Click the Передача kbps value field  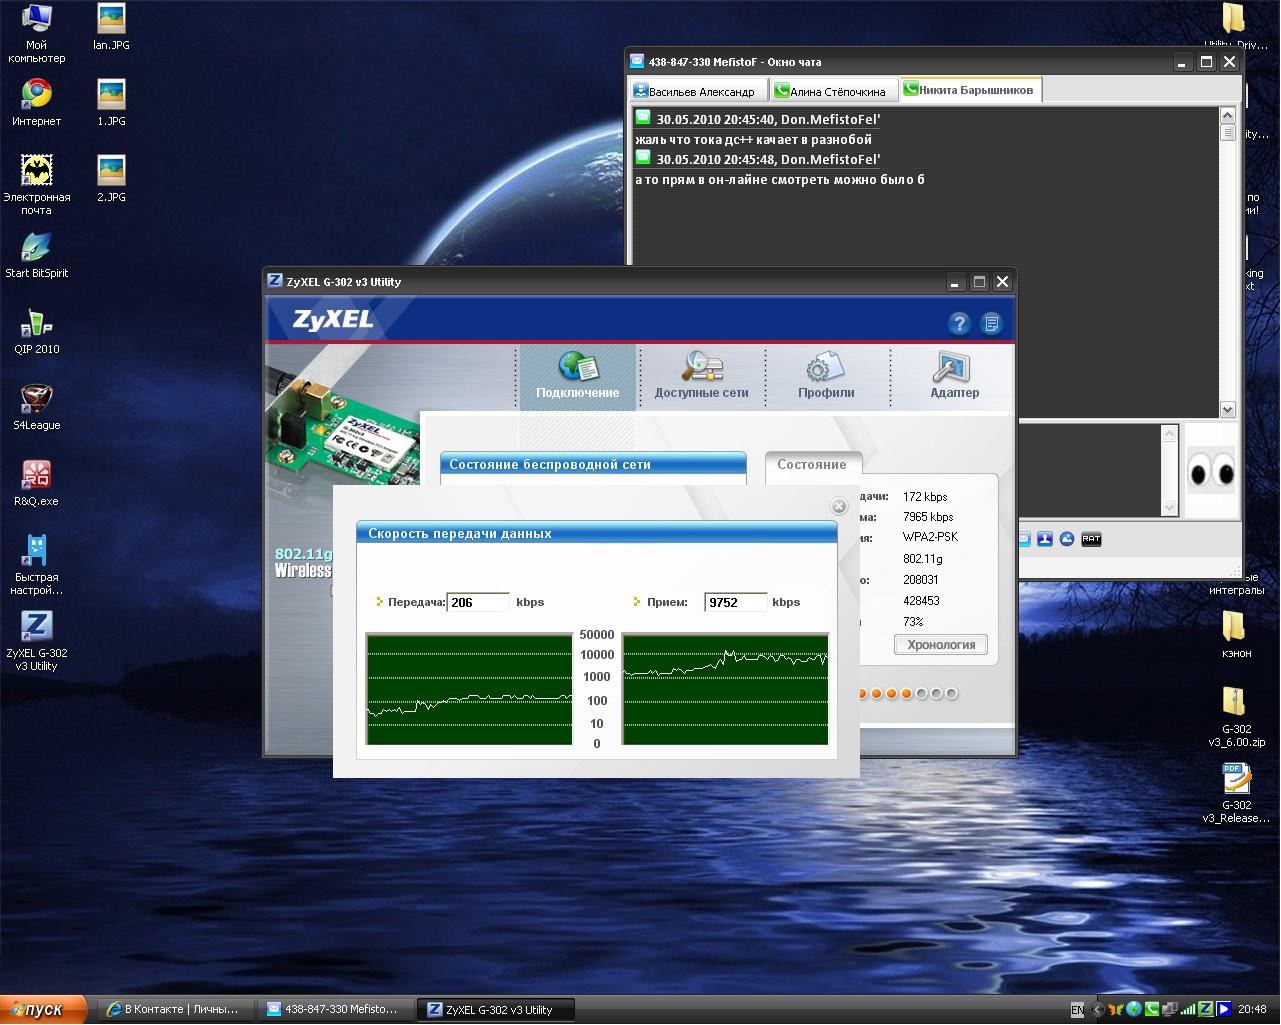coord(478,602)
